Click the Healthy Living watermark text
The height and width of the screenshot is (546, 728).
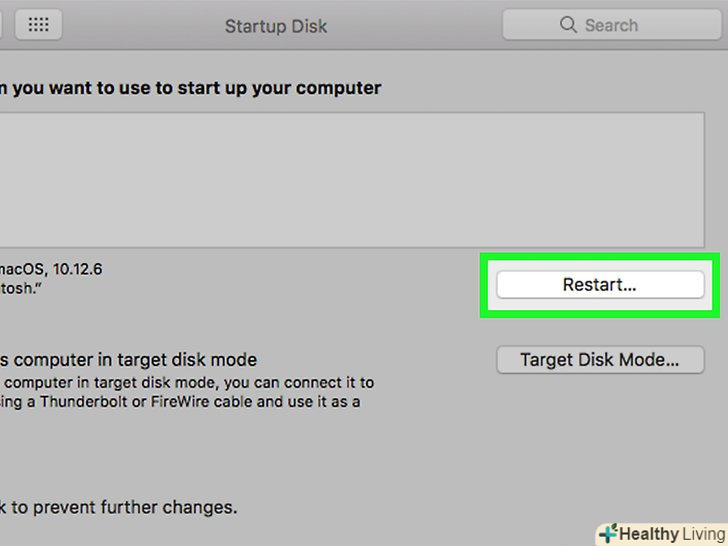[669, 534]
